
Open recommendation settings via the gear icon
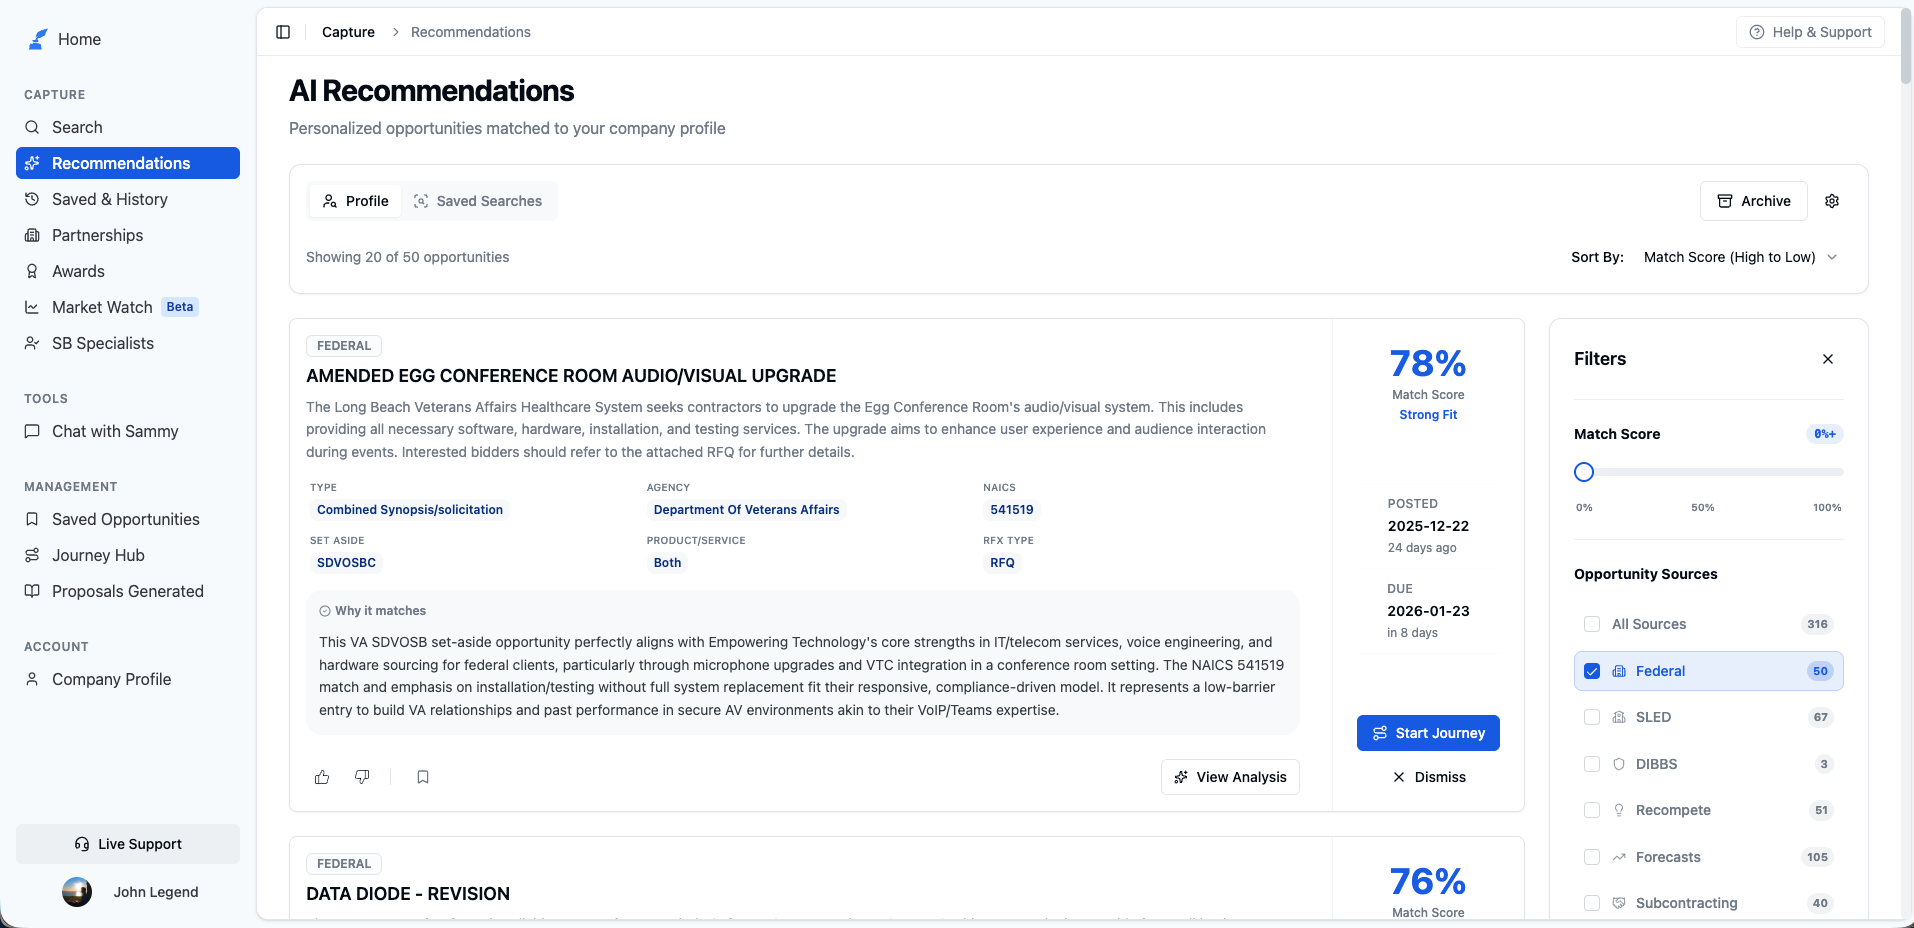1832,201
